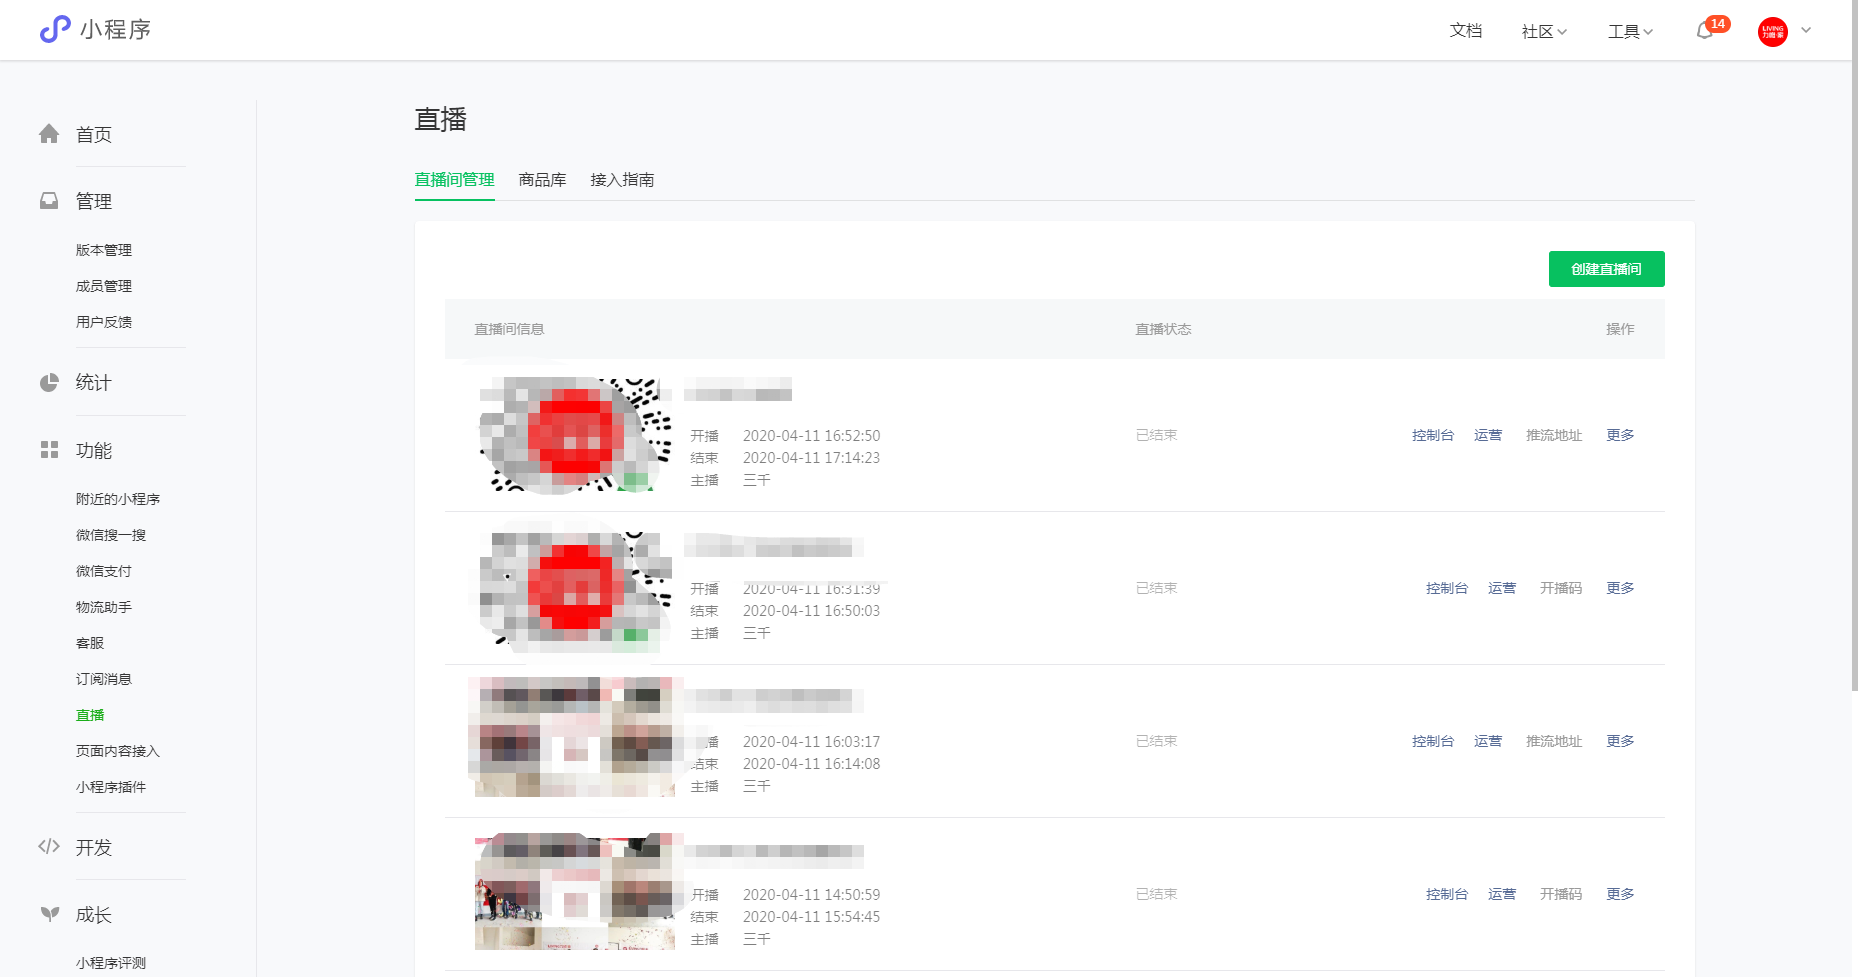The height and width of the screenshot is (977, 1858).
Task: Click the 已结束 status of 16:03:17 broadcast
Action: [x=1157, y=741]
